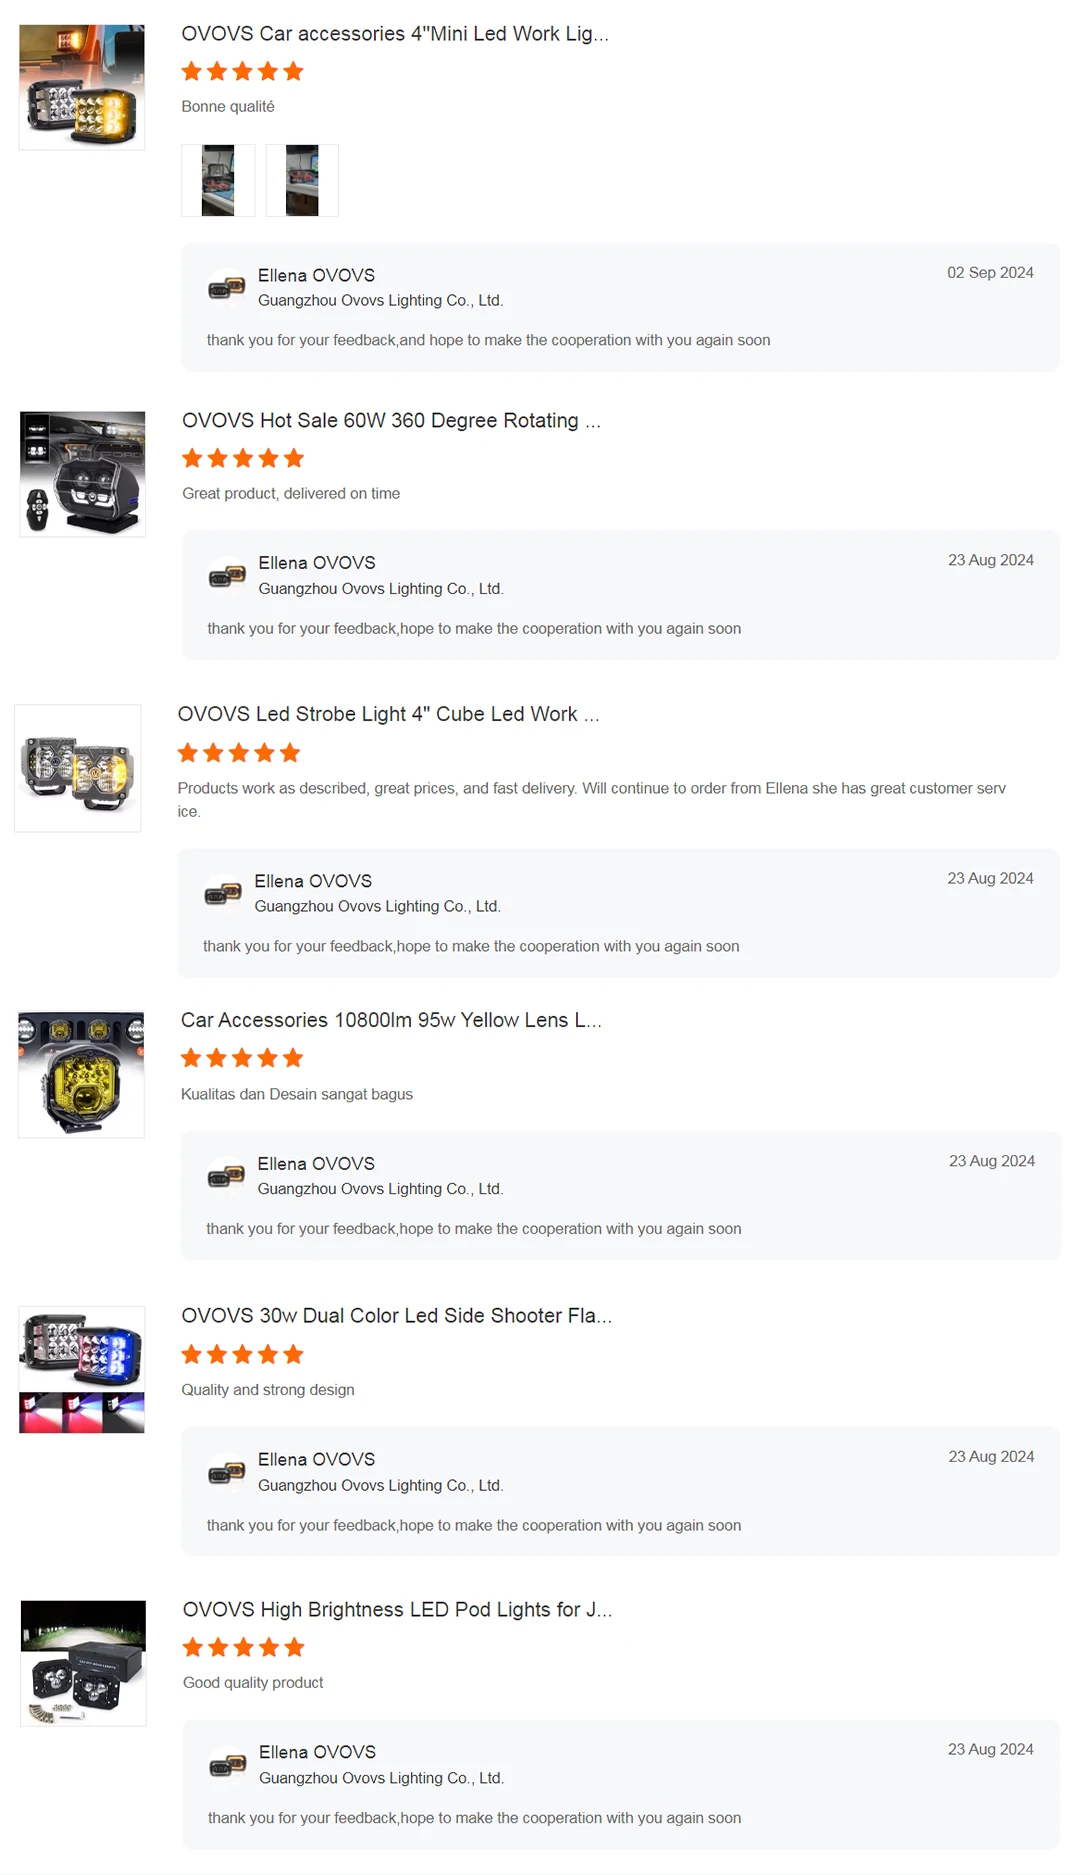View the second customer review photo
This screenshot has height=1875, width=1090.
[x=302, y=180]
